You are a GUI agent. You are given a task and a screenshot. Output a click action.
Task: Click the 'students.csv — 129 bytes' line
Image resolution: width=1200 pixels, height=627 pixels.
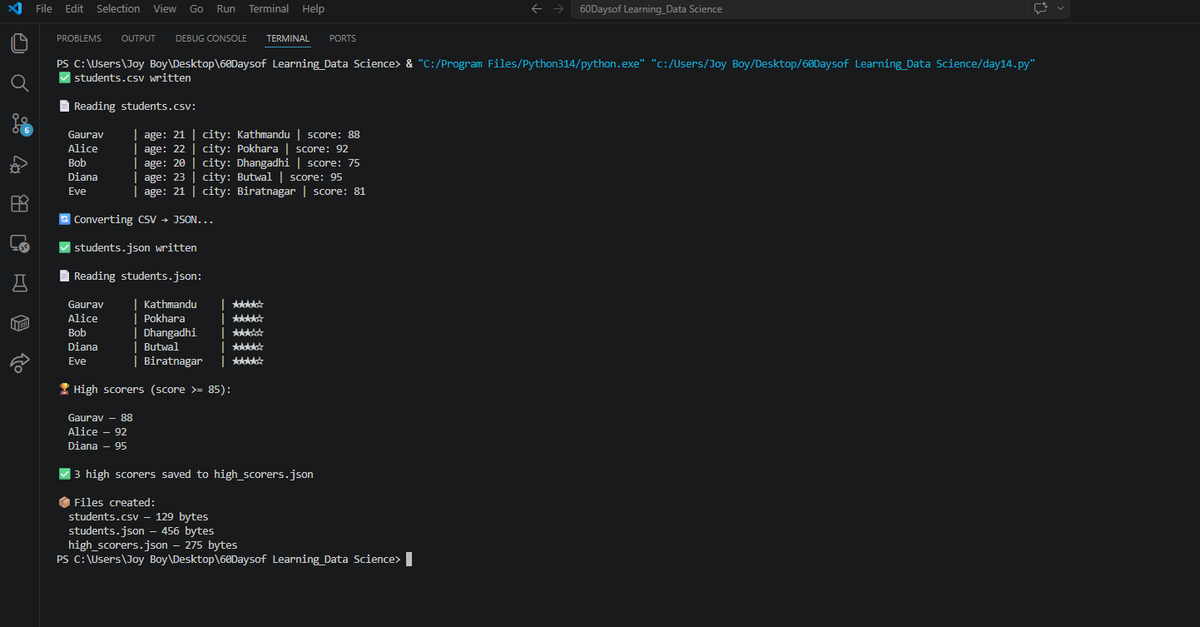[138, 517]
